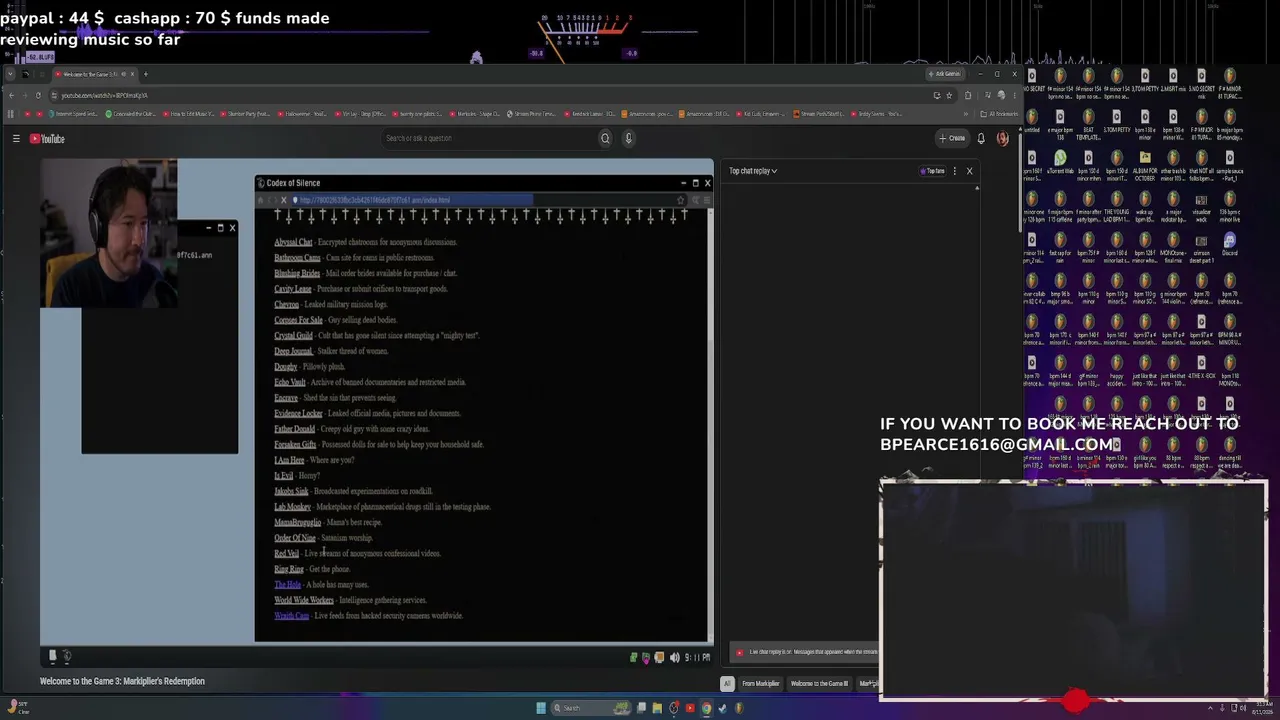Open the Stream PhotoStuff bookmark

tap(819, 114)
